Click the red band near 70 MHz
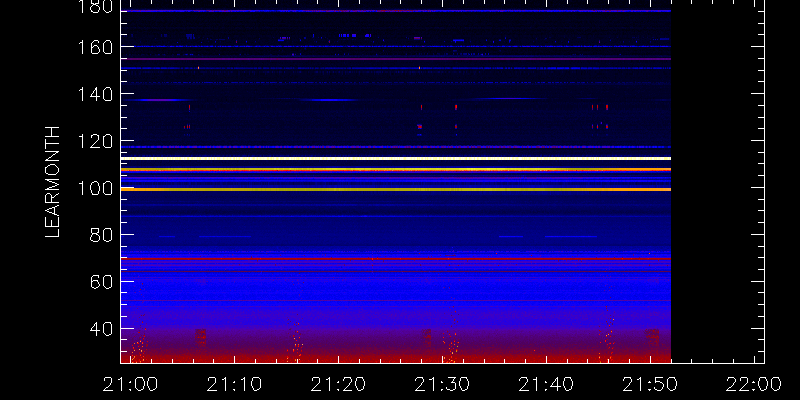This screenshot has height=400, width=800. coord(395,259)
